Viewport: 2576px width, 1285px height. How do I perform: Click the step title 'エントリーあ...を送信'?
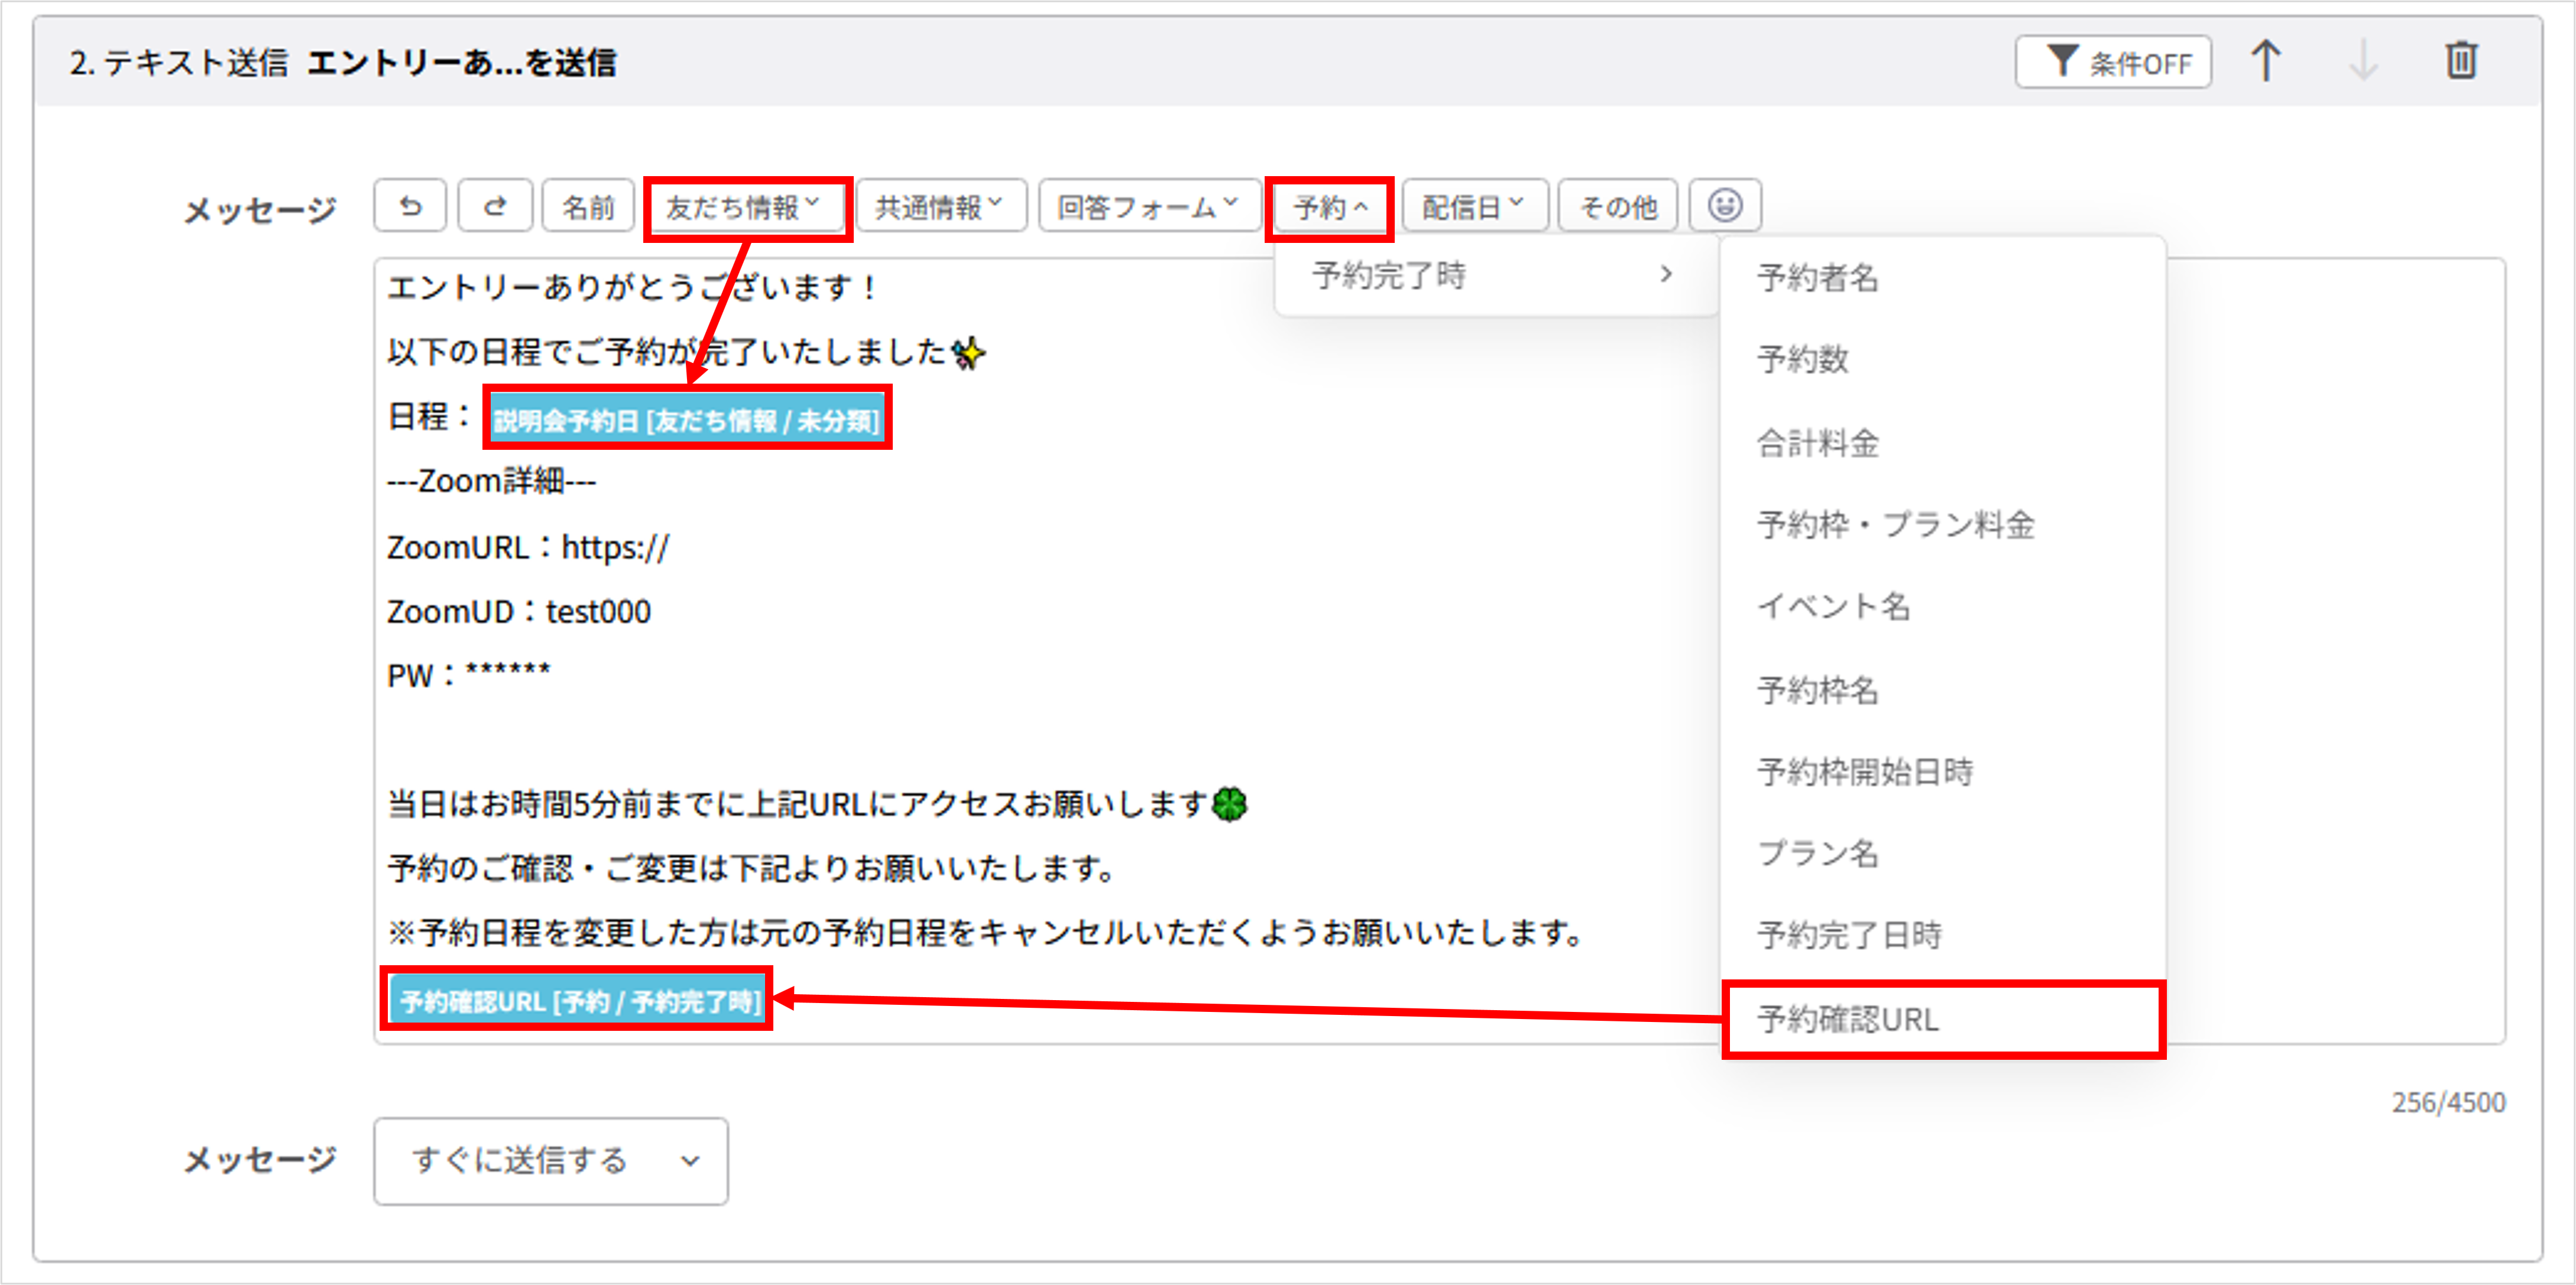pos(462,63)
